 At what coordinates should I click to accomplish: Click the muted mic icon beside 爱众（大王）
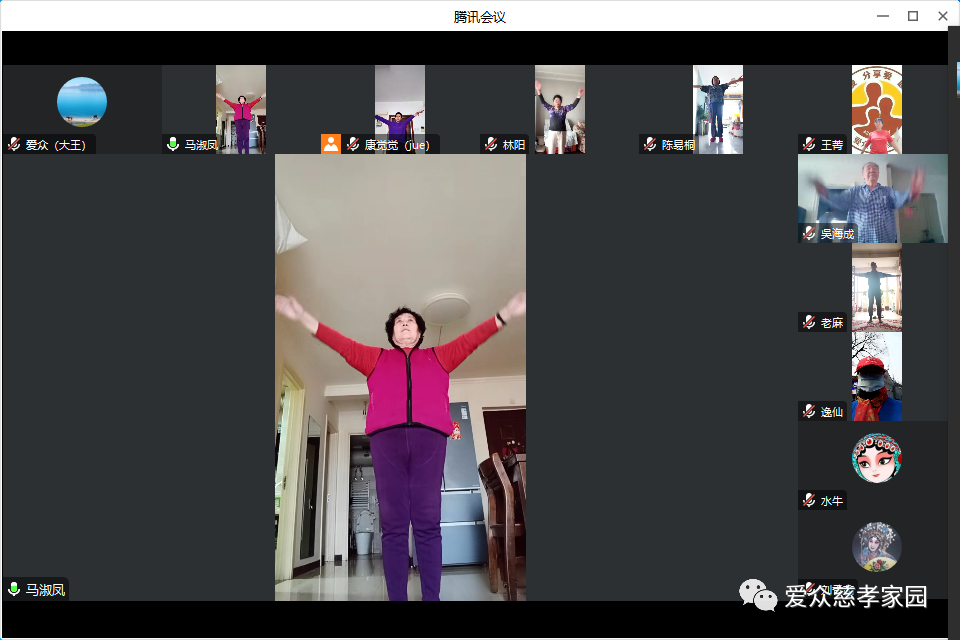pyautogui.click(x=14, y=145)
